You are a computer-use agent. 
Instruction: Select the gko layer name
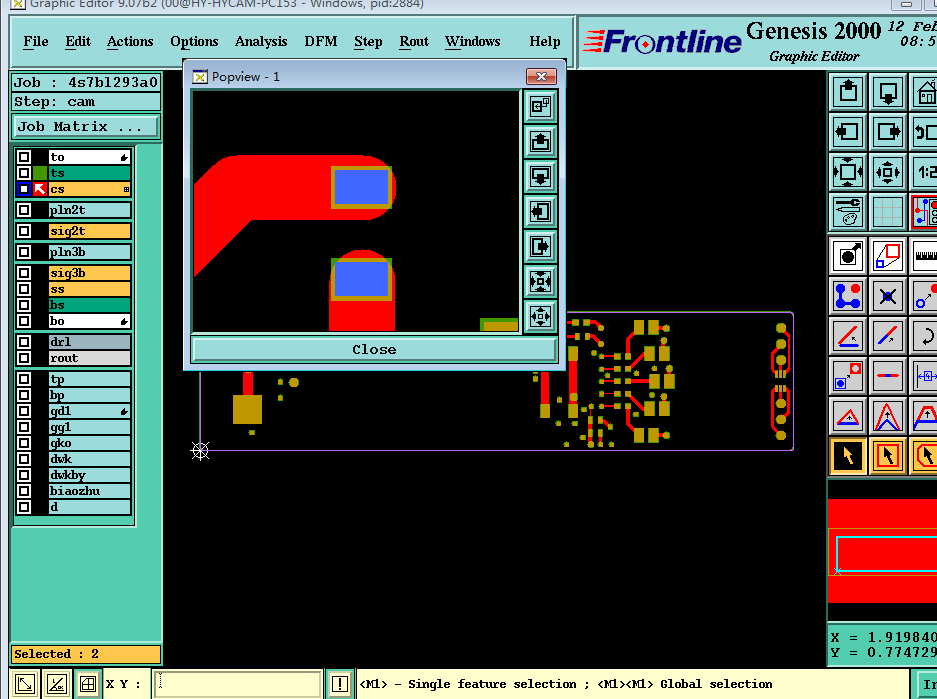pos(89,443)
